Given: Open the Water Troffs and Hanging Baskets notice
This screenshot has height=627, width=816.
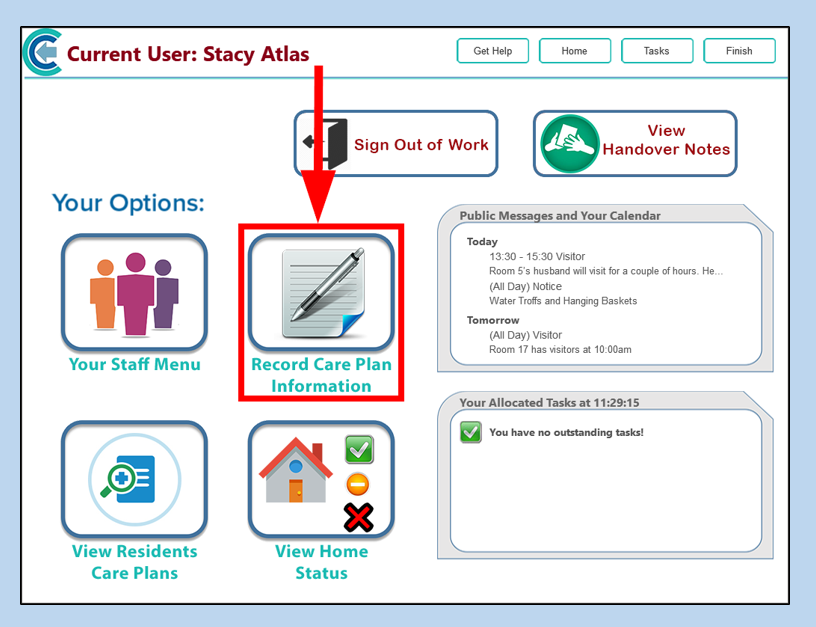Looking at the screenshot, I should coord(562,301).
